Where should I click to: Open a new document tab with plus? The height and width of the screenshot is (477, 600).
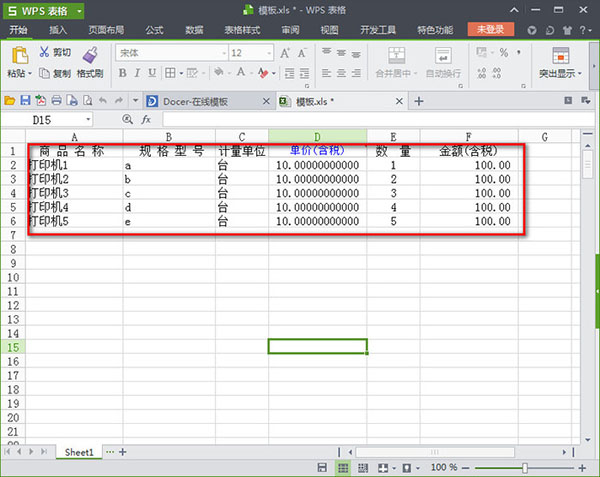click(419, 101)
